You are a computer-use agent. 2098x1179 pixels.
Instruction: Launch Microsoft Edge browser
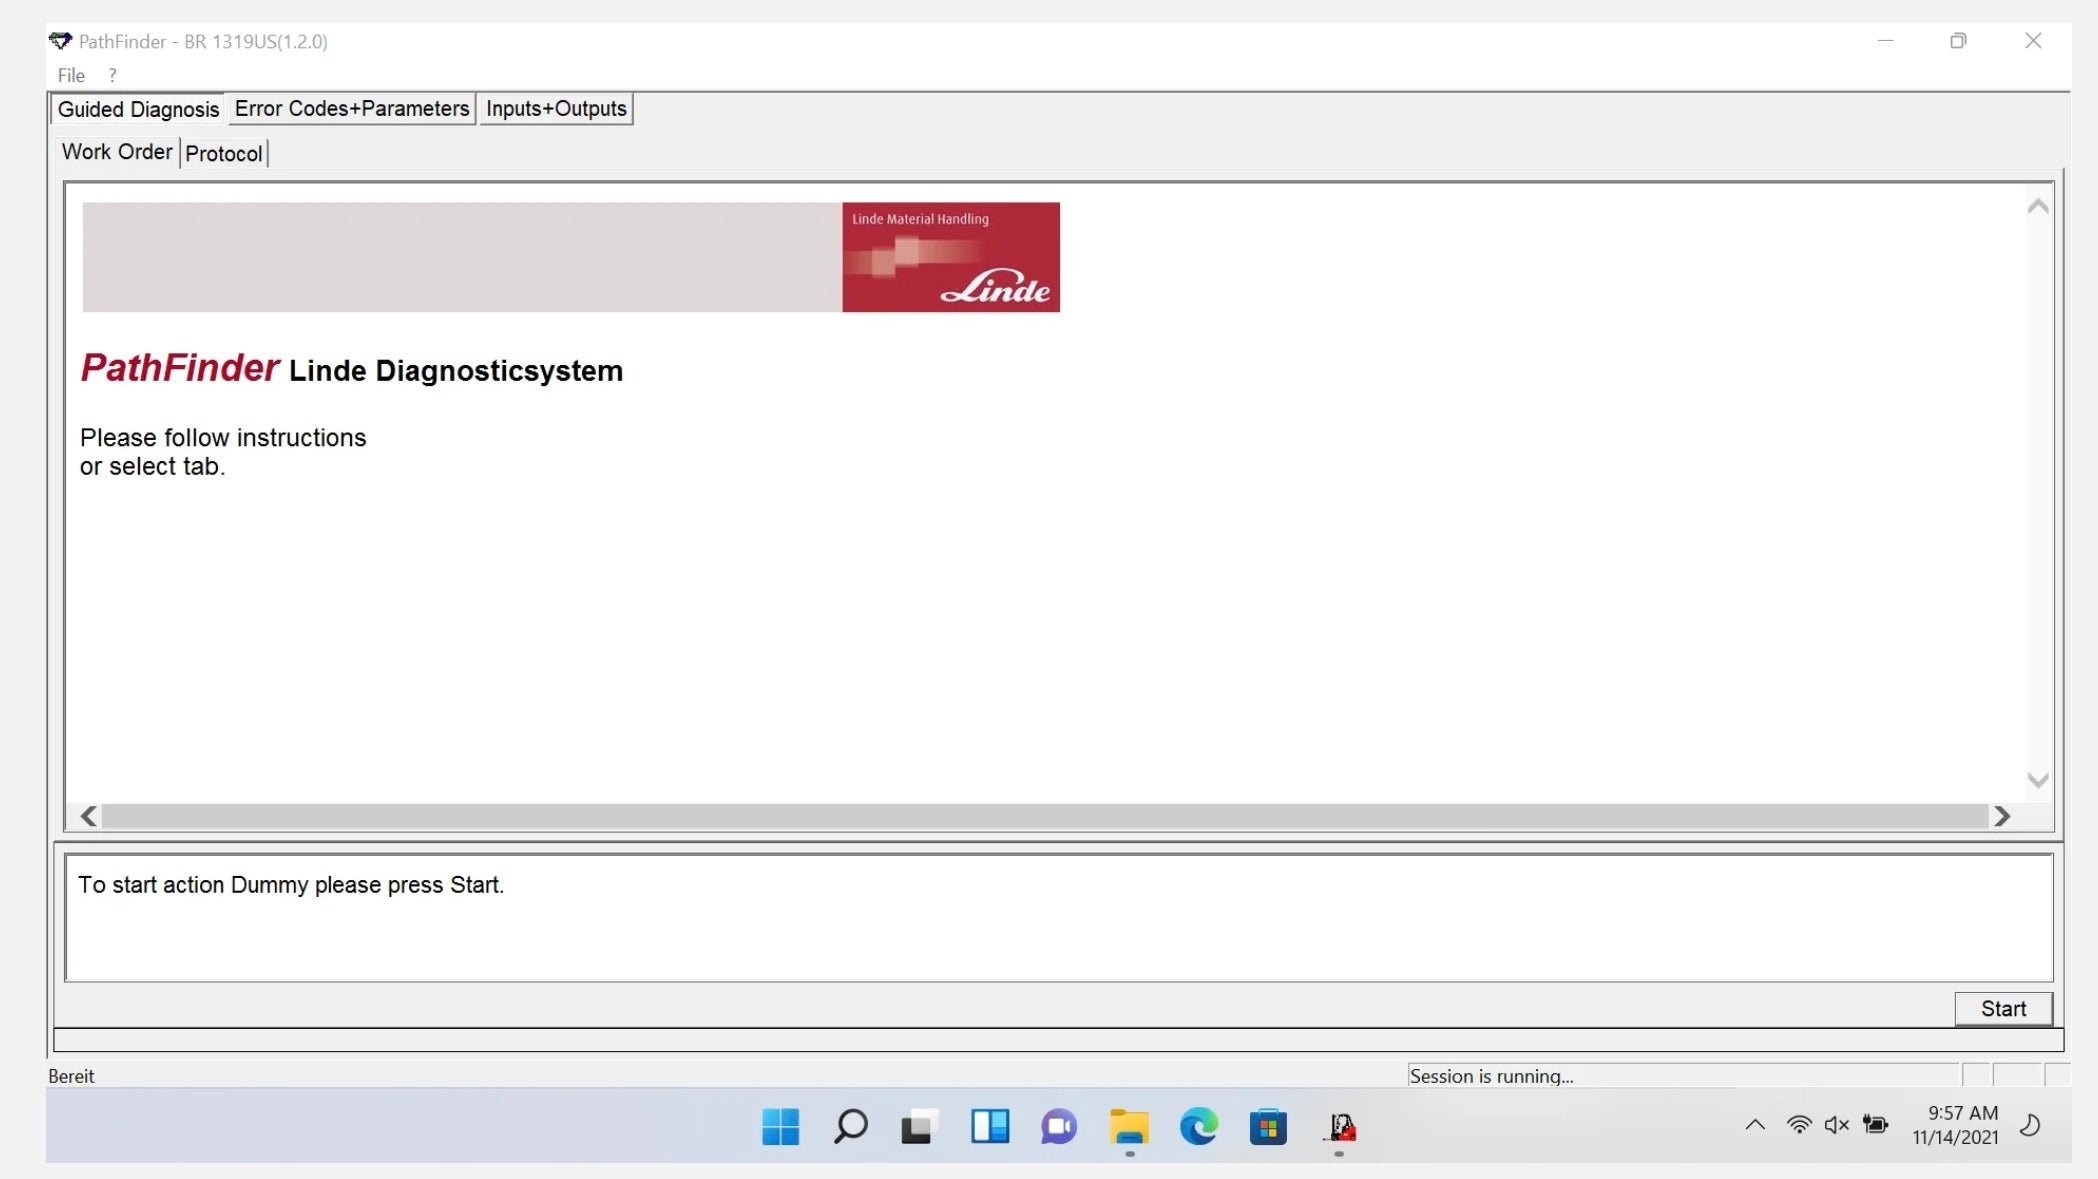[1198, 1127]
